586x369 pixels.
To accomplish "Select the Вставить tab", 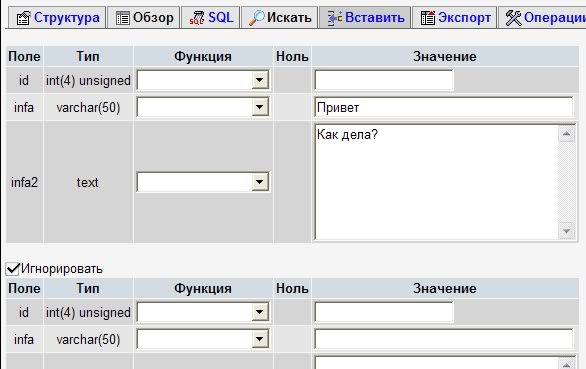I will coord(365,18).
